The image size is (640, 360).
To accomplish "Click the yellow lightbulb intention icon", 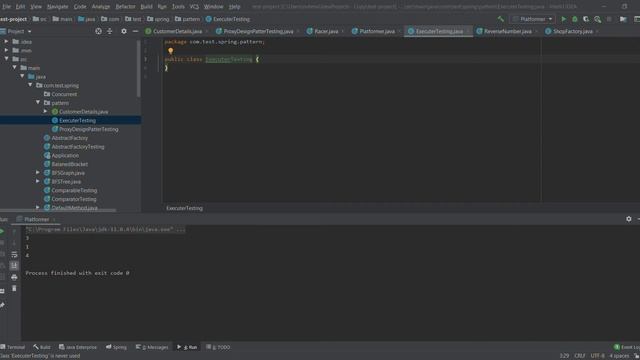I will point(171,51).
